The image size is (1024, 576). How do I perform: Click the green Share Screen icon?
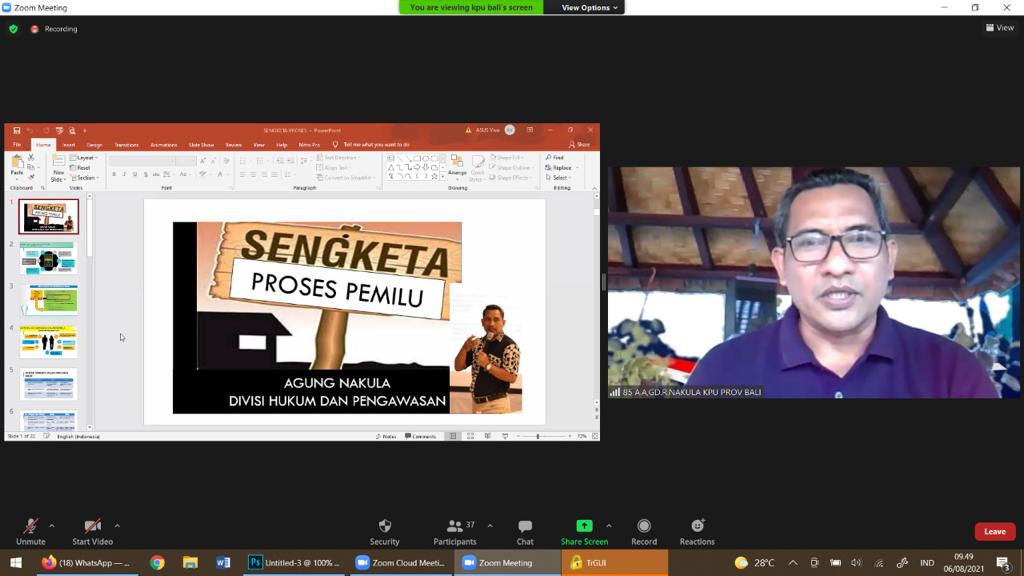click(584, 526)
